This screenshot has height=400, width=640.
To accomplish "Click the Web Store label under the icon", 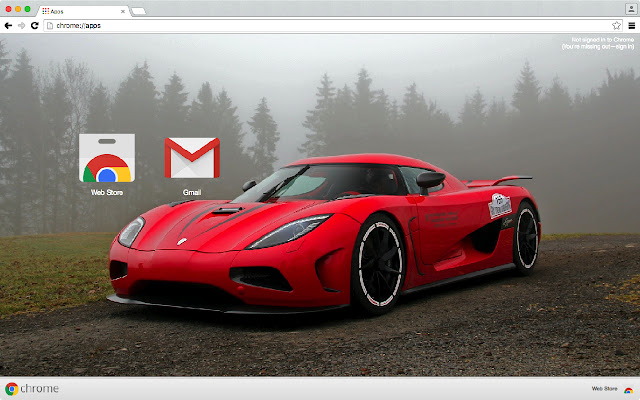I will click(107, 192).
